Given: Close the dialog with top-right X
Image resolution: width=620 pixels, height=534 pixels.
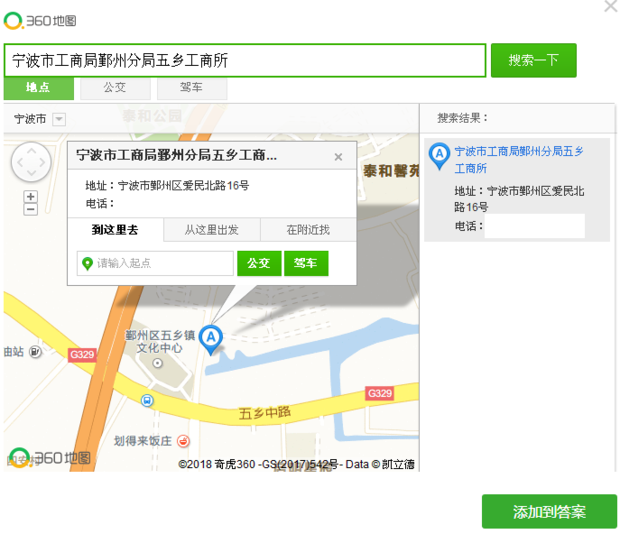Looking at the screenshot, I should pos(611,6).
